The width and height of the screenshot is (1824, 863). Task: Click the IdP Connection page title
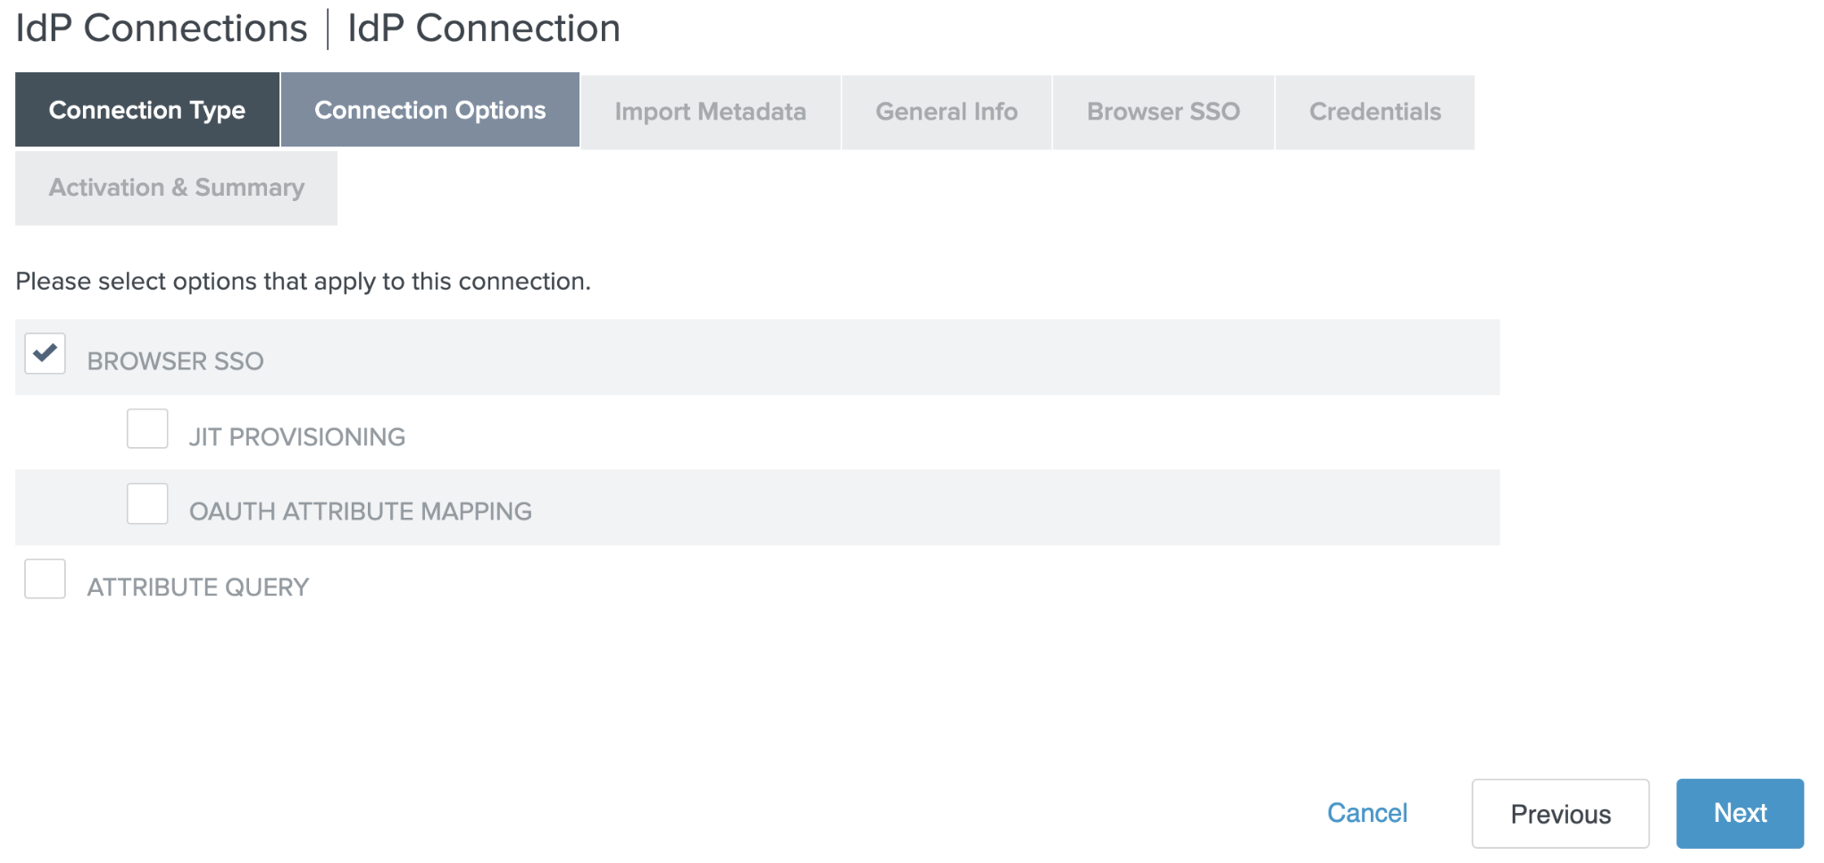tap(483, 28)
